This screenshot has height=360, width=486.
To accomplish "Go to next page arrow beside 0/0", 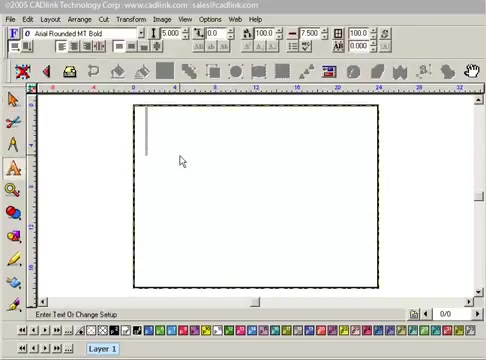I will click(x=477, y=314).
